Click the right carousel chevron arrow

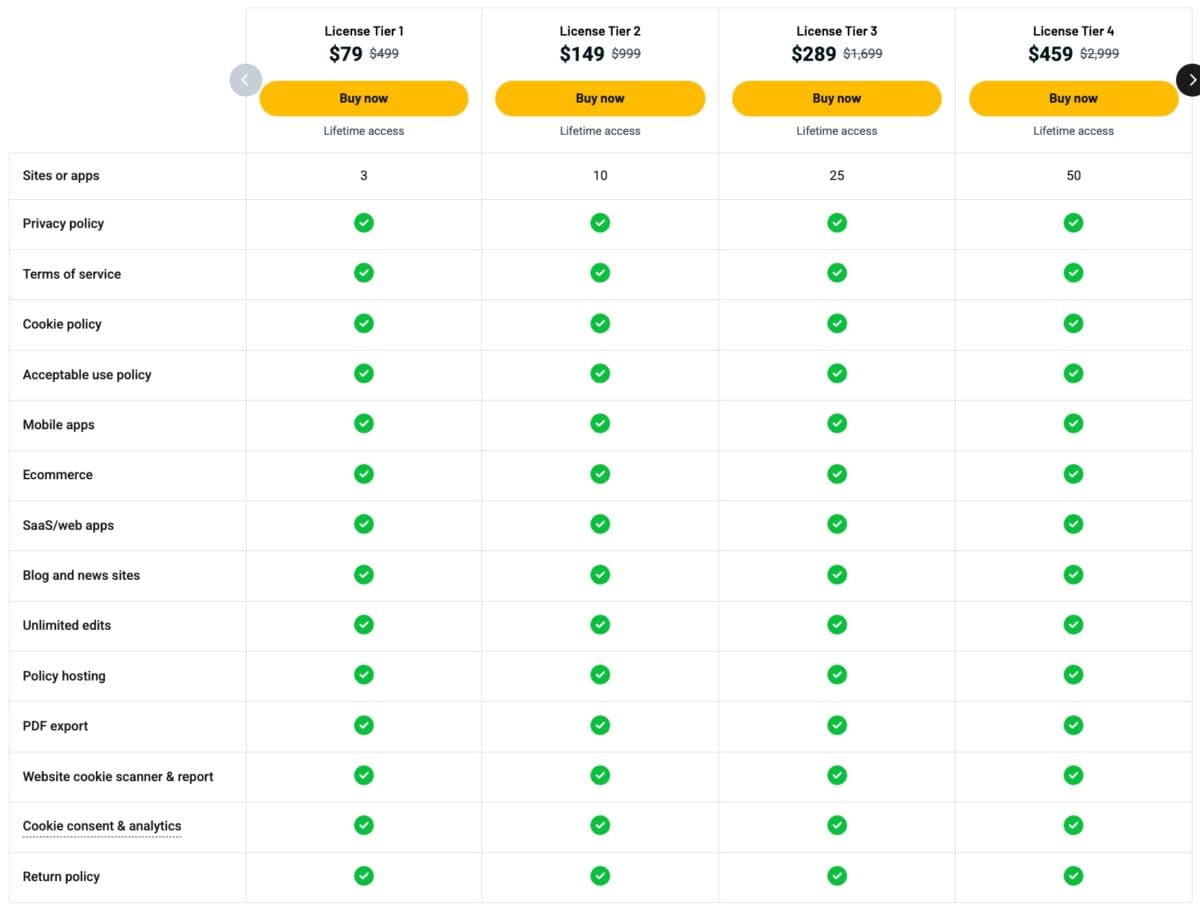point(1191,79)
